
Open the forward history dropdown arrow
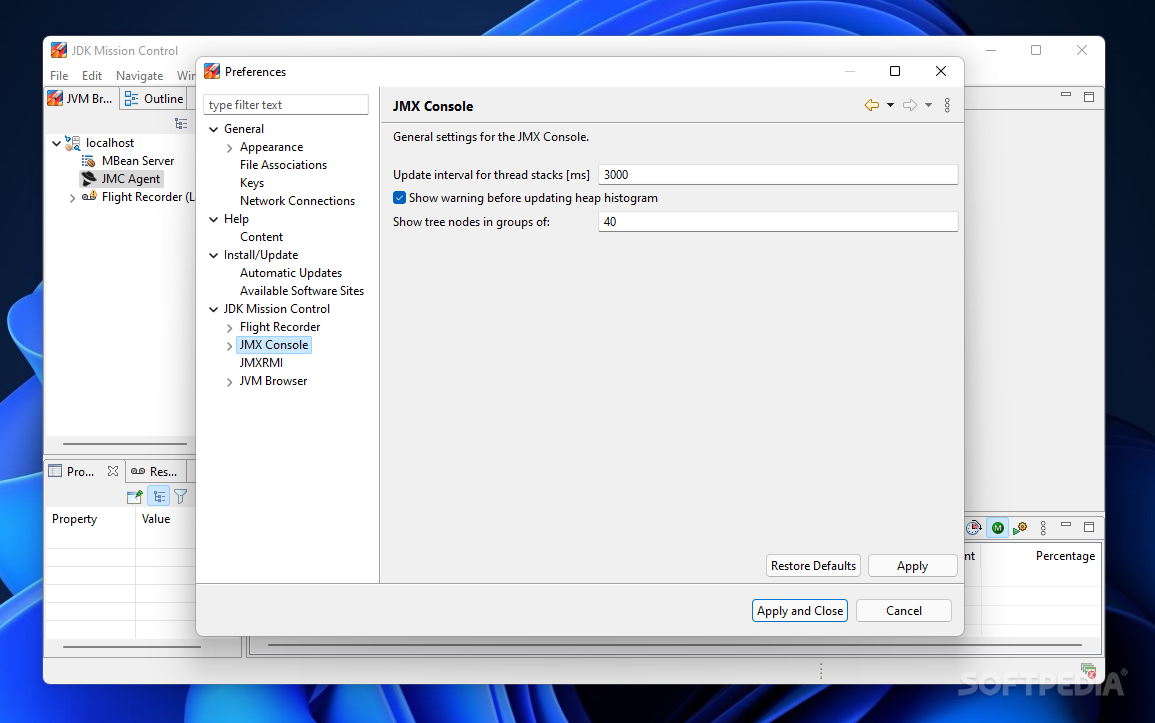pos(928,105)
